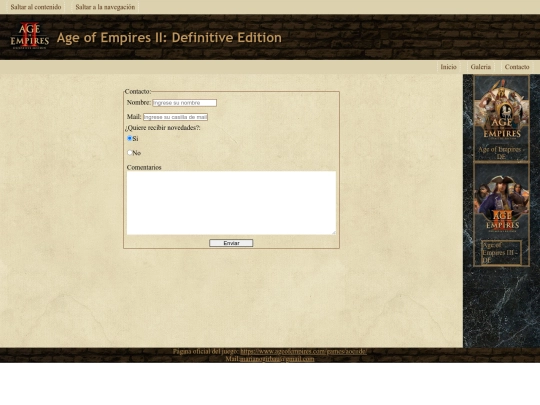Click the 'Nombre:' label
540x405 pixels.
138,102
